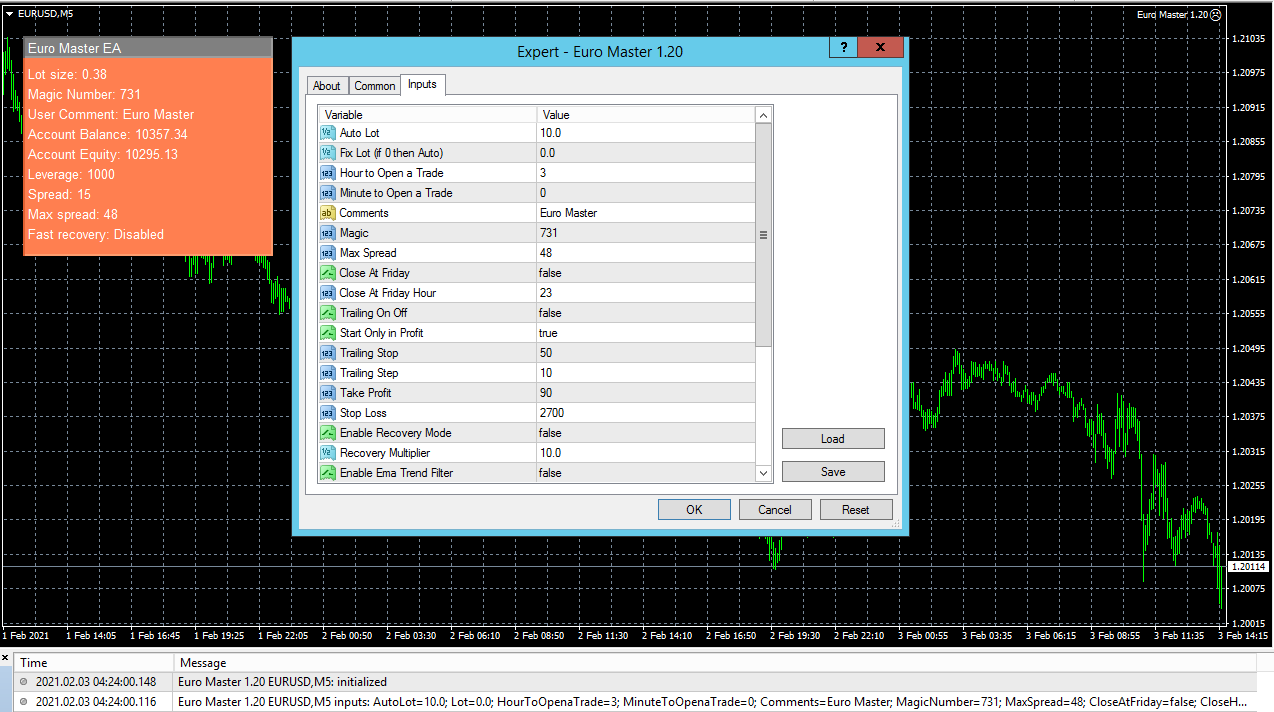The height and width of the screenshot is (712, 1274).
Task: Click the Max Spread value 48
Action: (x=546, y=253)
